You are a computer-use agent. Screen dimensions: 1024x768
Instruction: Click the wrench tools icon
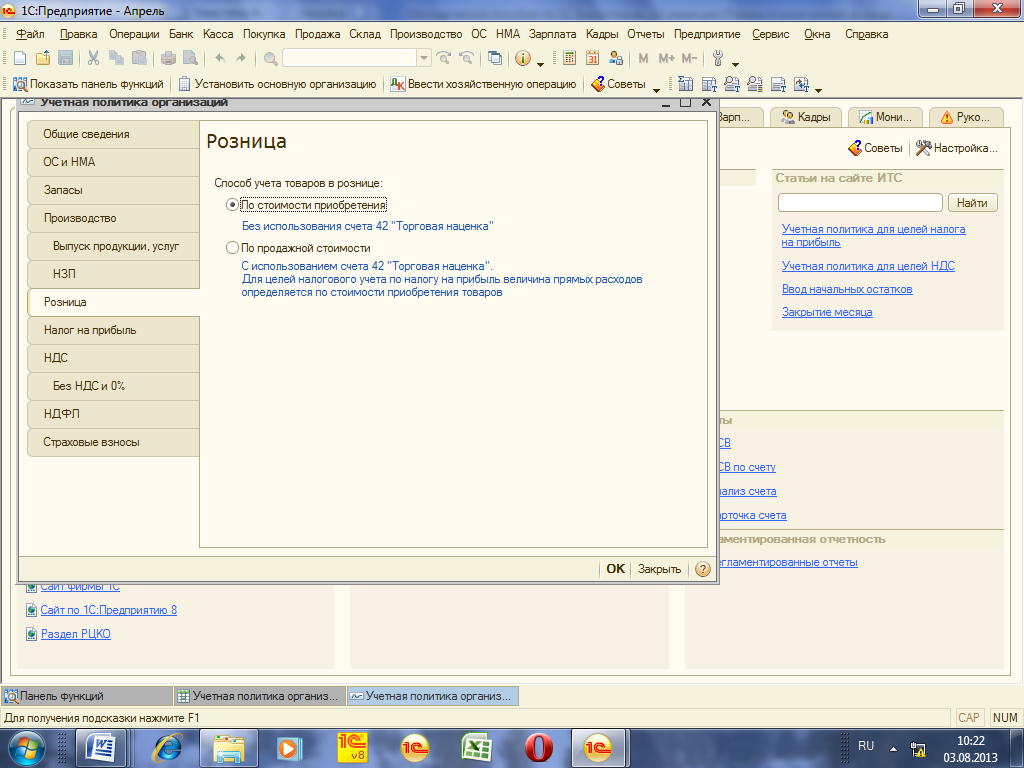tap(718, 58)
